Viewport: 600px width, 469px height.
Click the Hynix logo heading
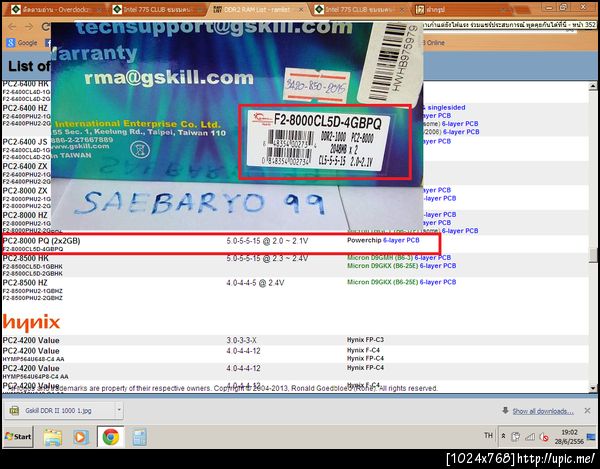click(x=31, y=322)
